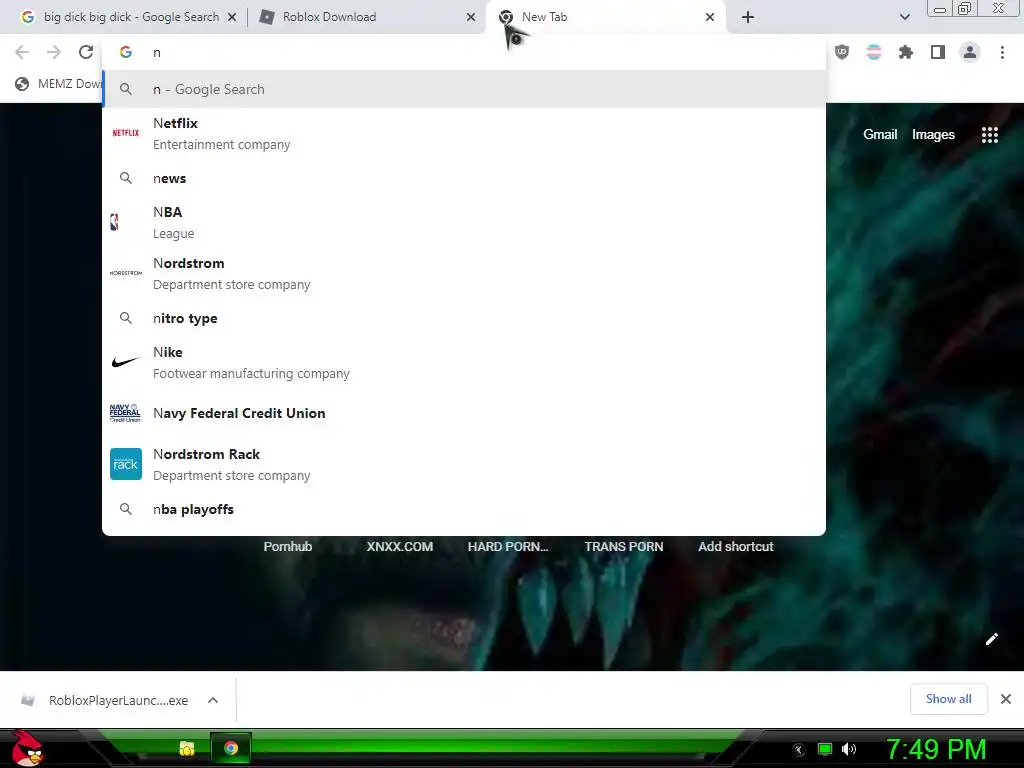The height and width of the screenshot is (768, 1024).
Task: Pick the 'nba playoffs' suggestion
Action: point(464,509)
